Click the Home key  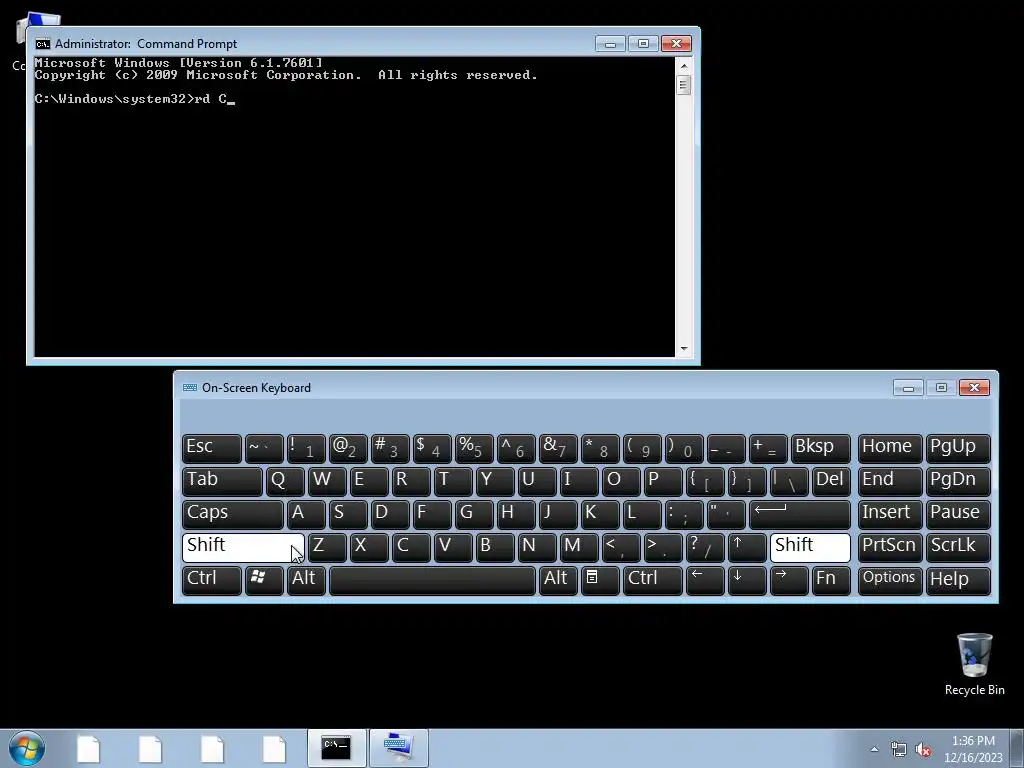click(x=889, y=448)
